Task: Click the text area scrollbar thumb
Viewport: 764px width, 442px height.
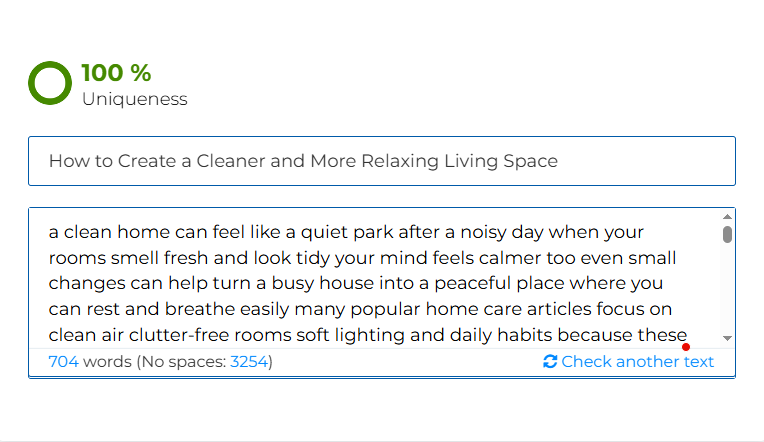Action: coord(727,234)
